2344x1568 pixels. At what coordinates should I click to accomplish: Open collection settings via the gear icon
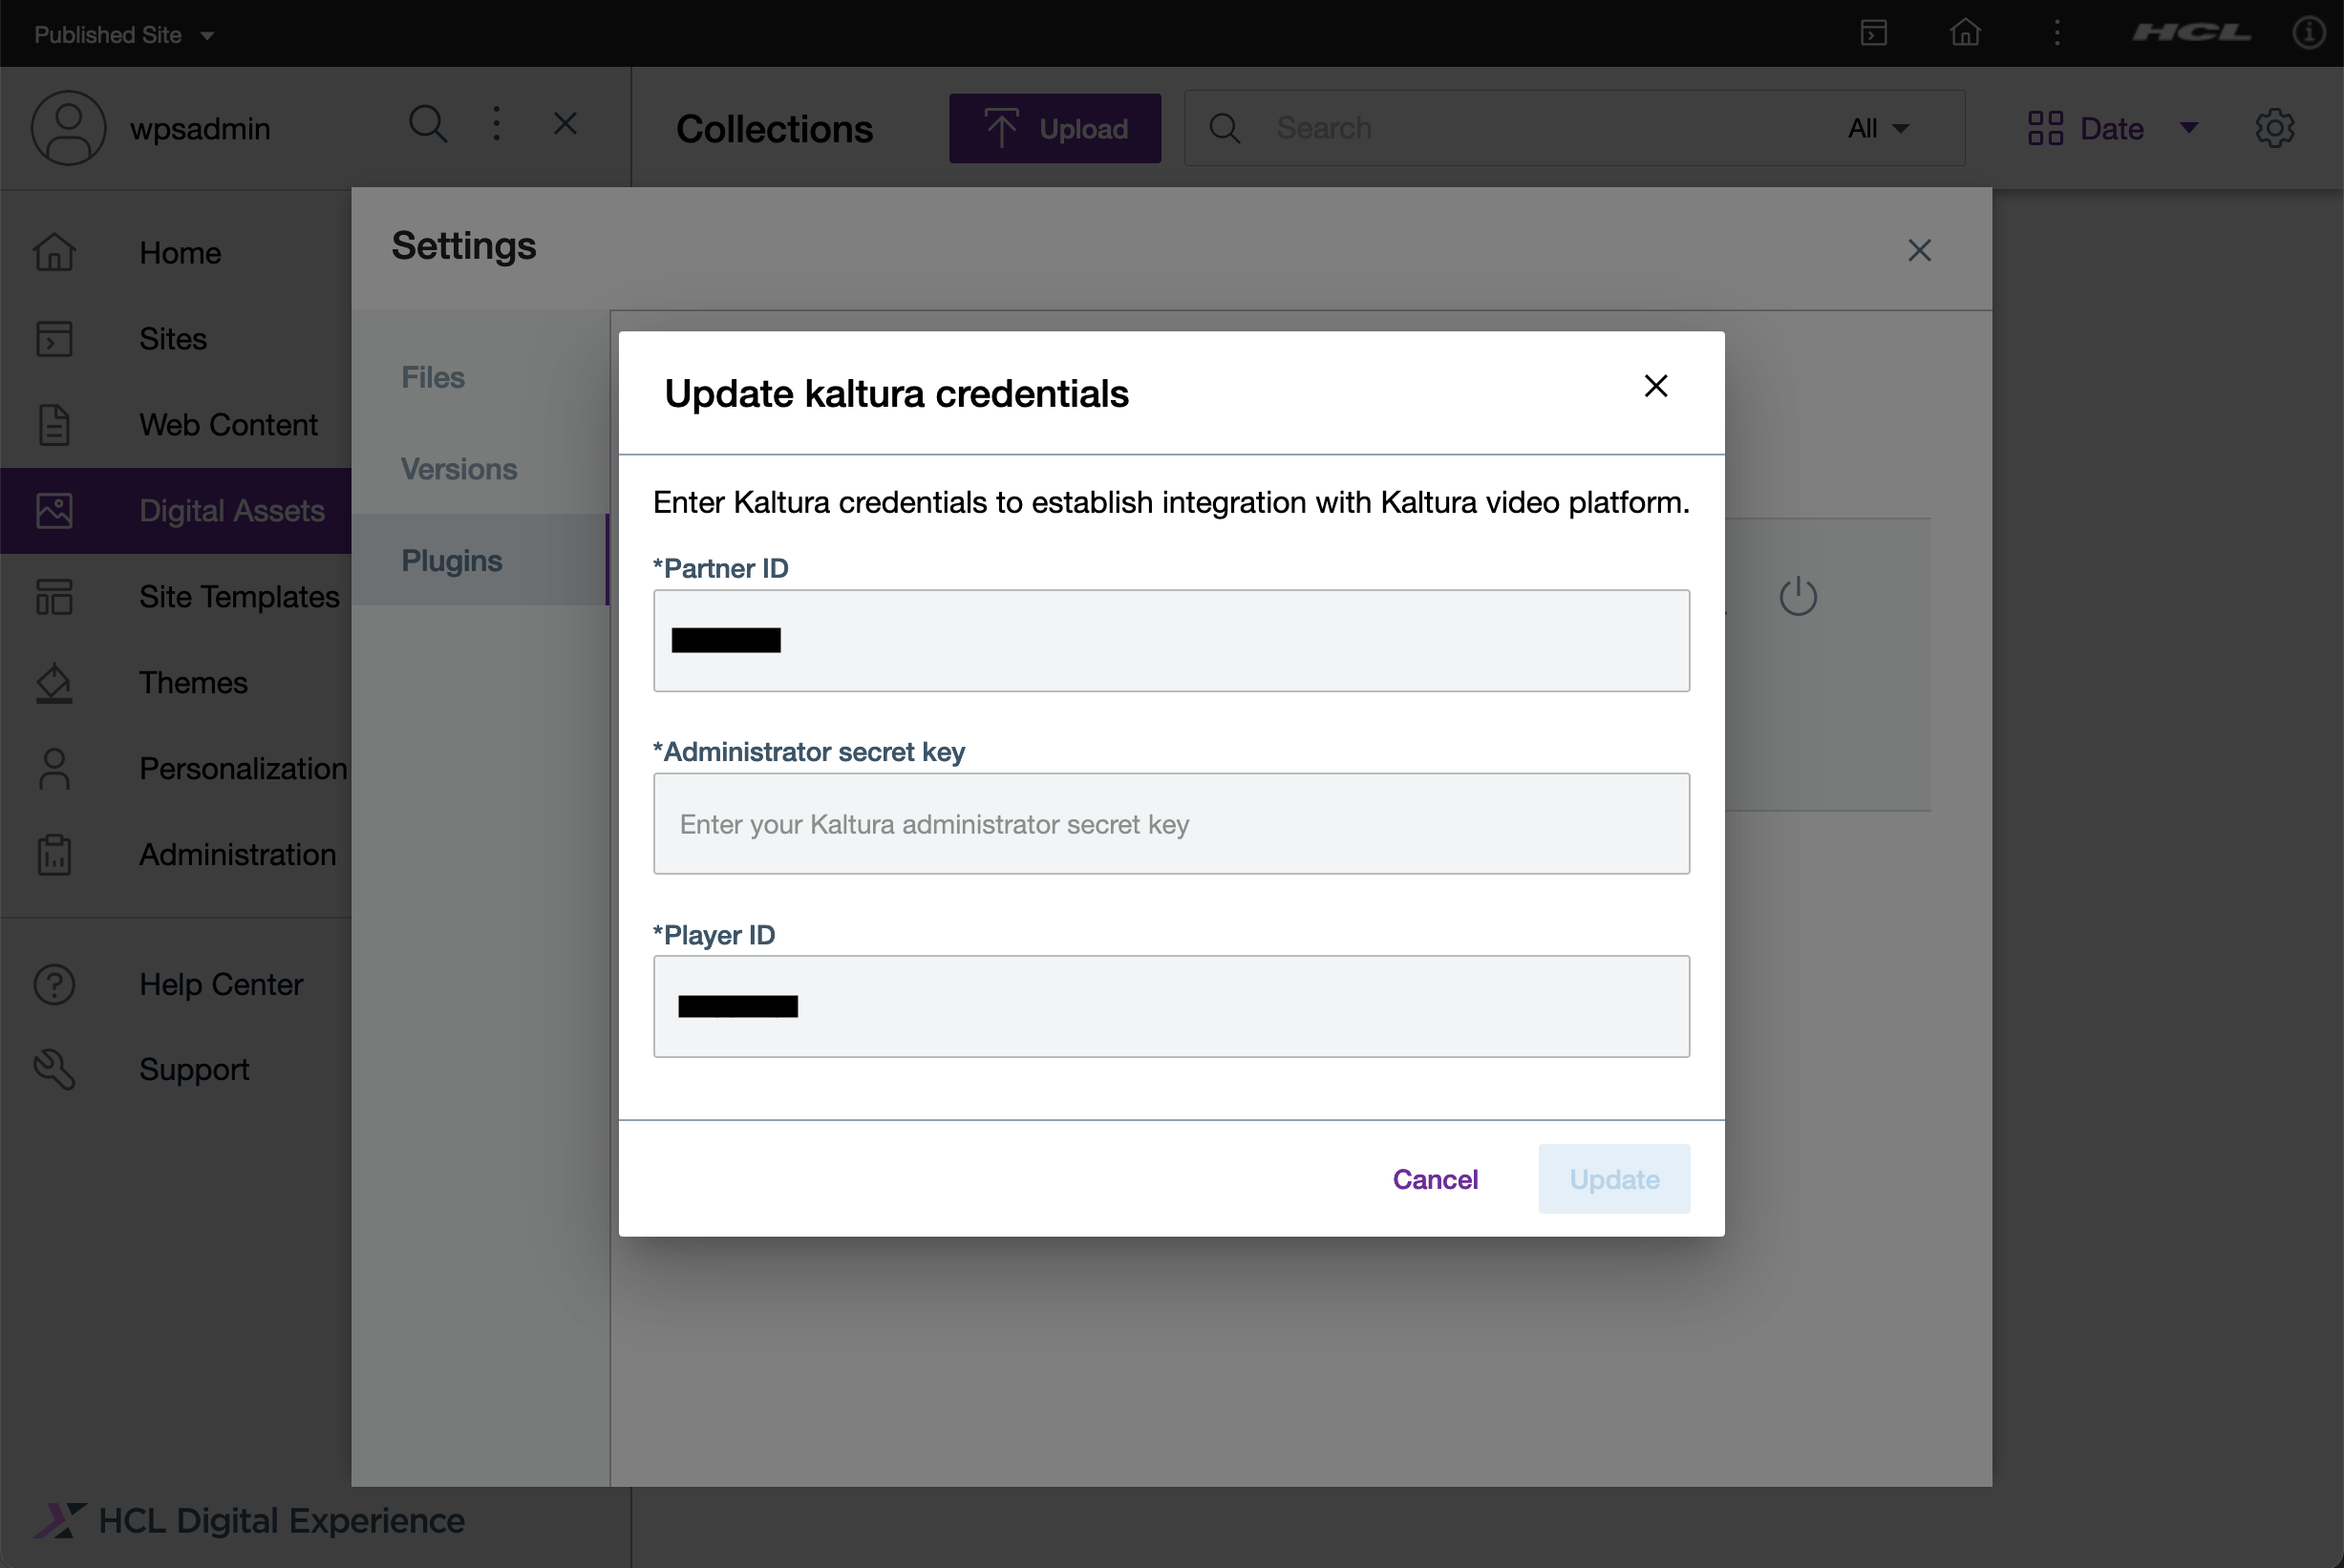pyautogui.click(x=2275, y=127)
